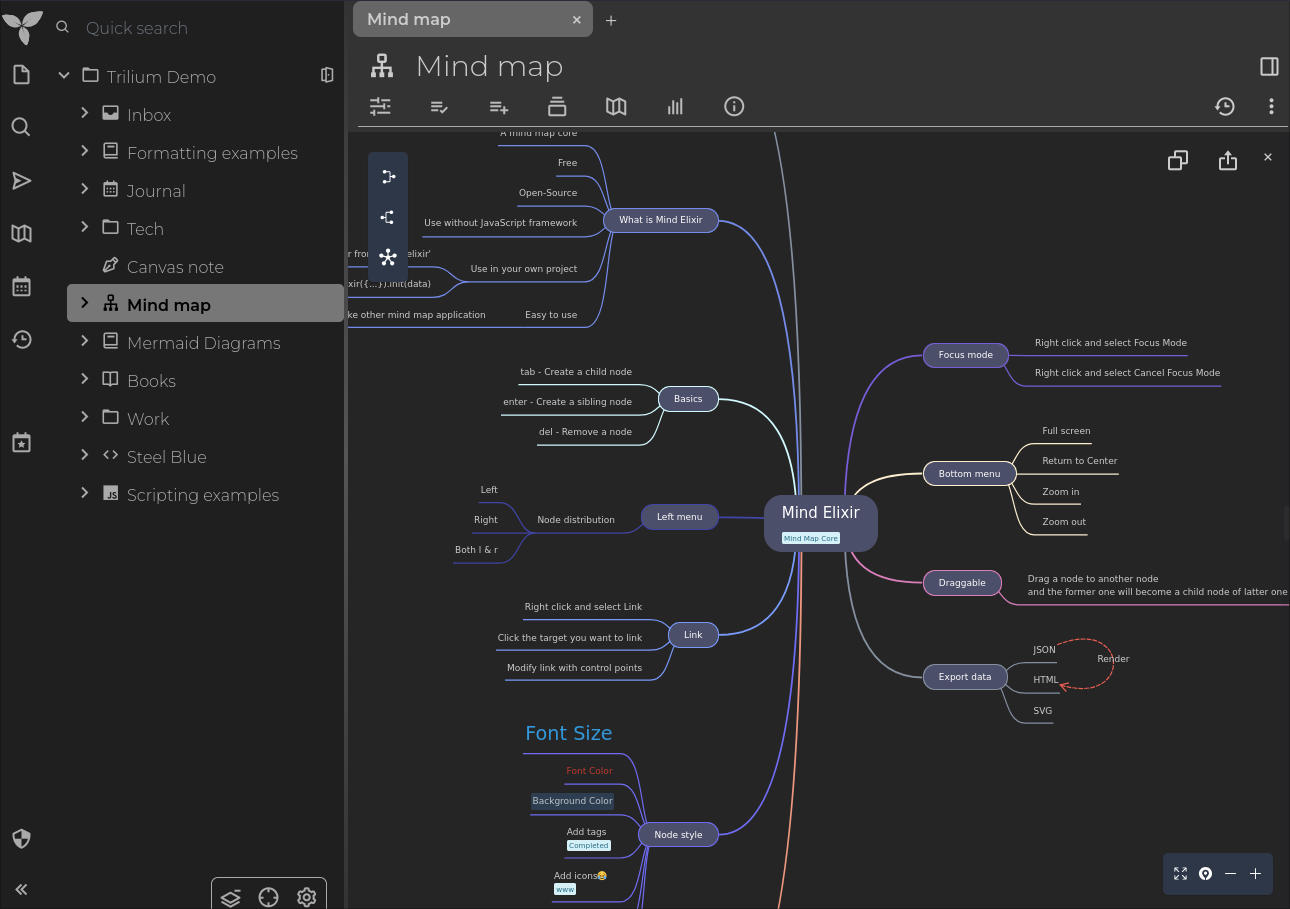
Task: Open the calendar icon in left launcher
Action: (21, 287)
